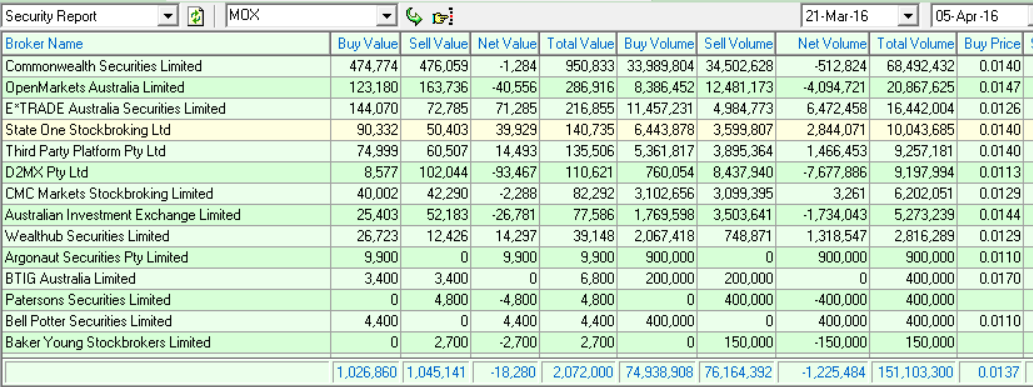
Task: Sort by Total Volume column header
Action: click(x=913, y=44)
